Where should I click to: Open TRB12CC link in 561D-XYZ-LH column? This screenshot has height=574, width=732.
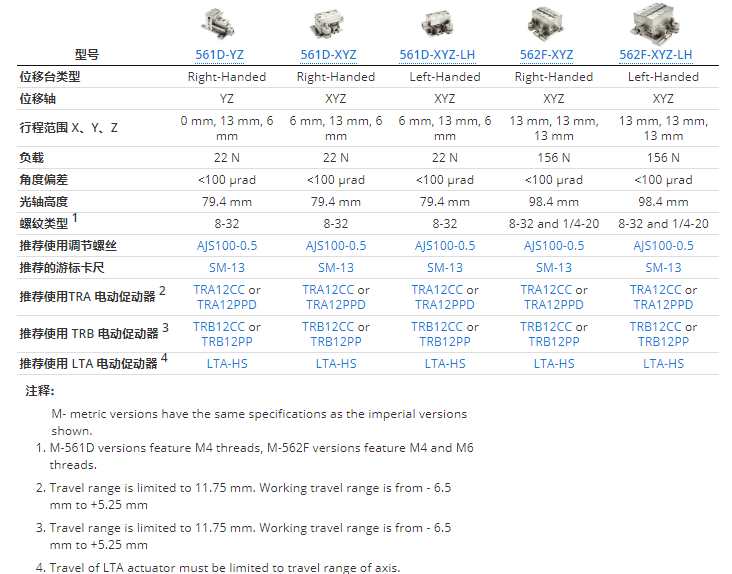(437, 327)
